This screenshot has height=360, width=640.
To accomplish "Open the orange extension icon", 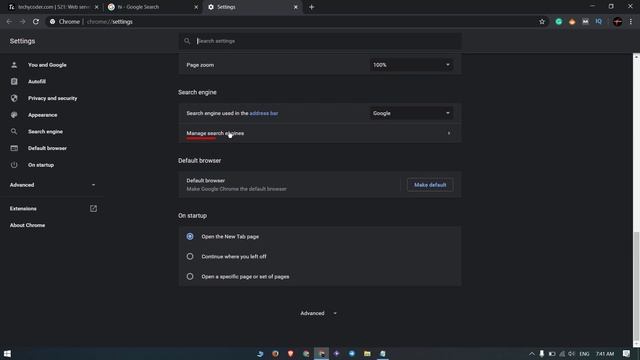I will (572, 22).
